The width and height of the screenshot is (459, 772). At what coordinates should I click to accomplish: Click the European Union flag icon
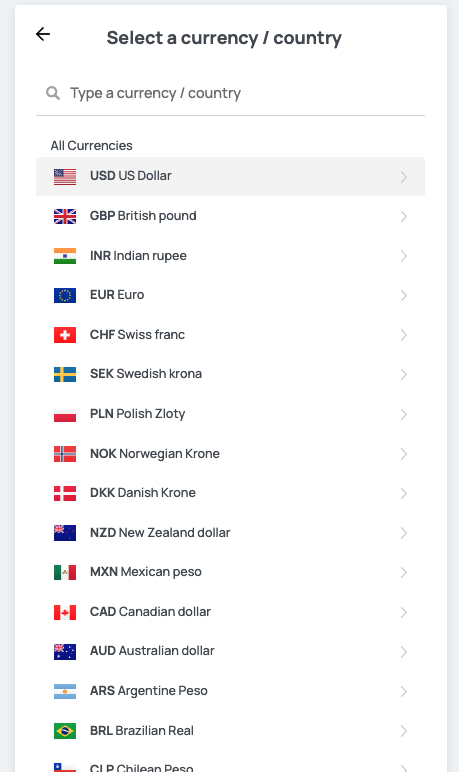pyautogui.click(x=65, y=295)
